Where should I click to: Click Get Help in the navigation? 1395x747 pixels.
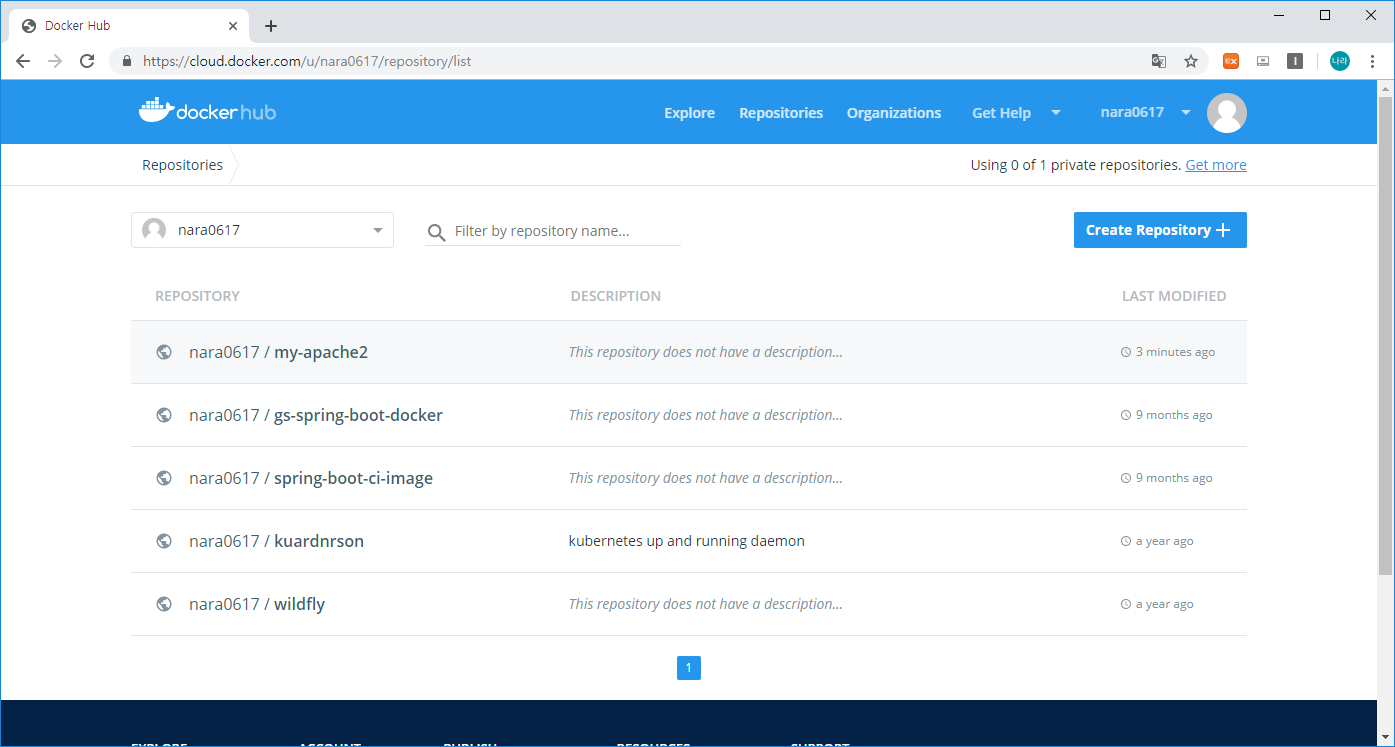(1001, 113)
